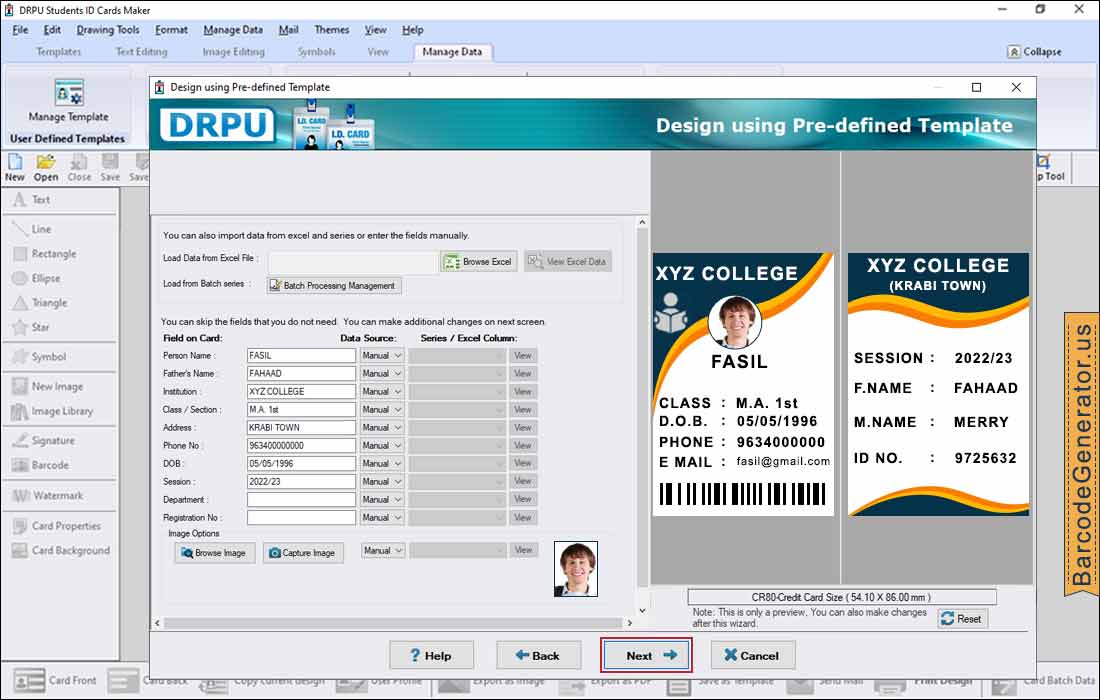This screenshot has width=1100, height=700.
Task: Click the Department input field
Action: [302, 499]
